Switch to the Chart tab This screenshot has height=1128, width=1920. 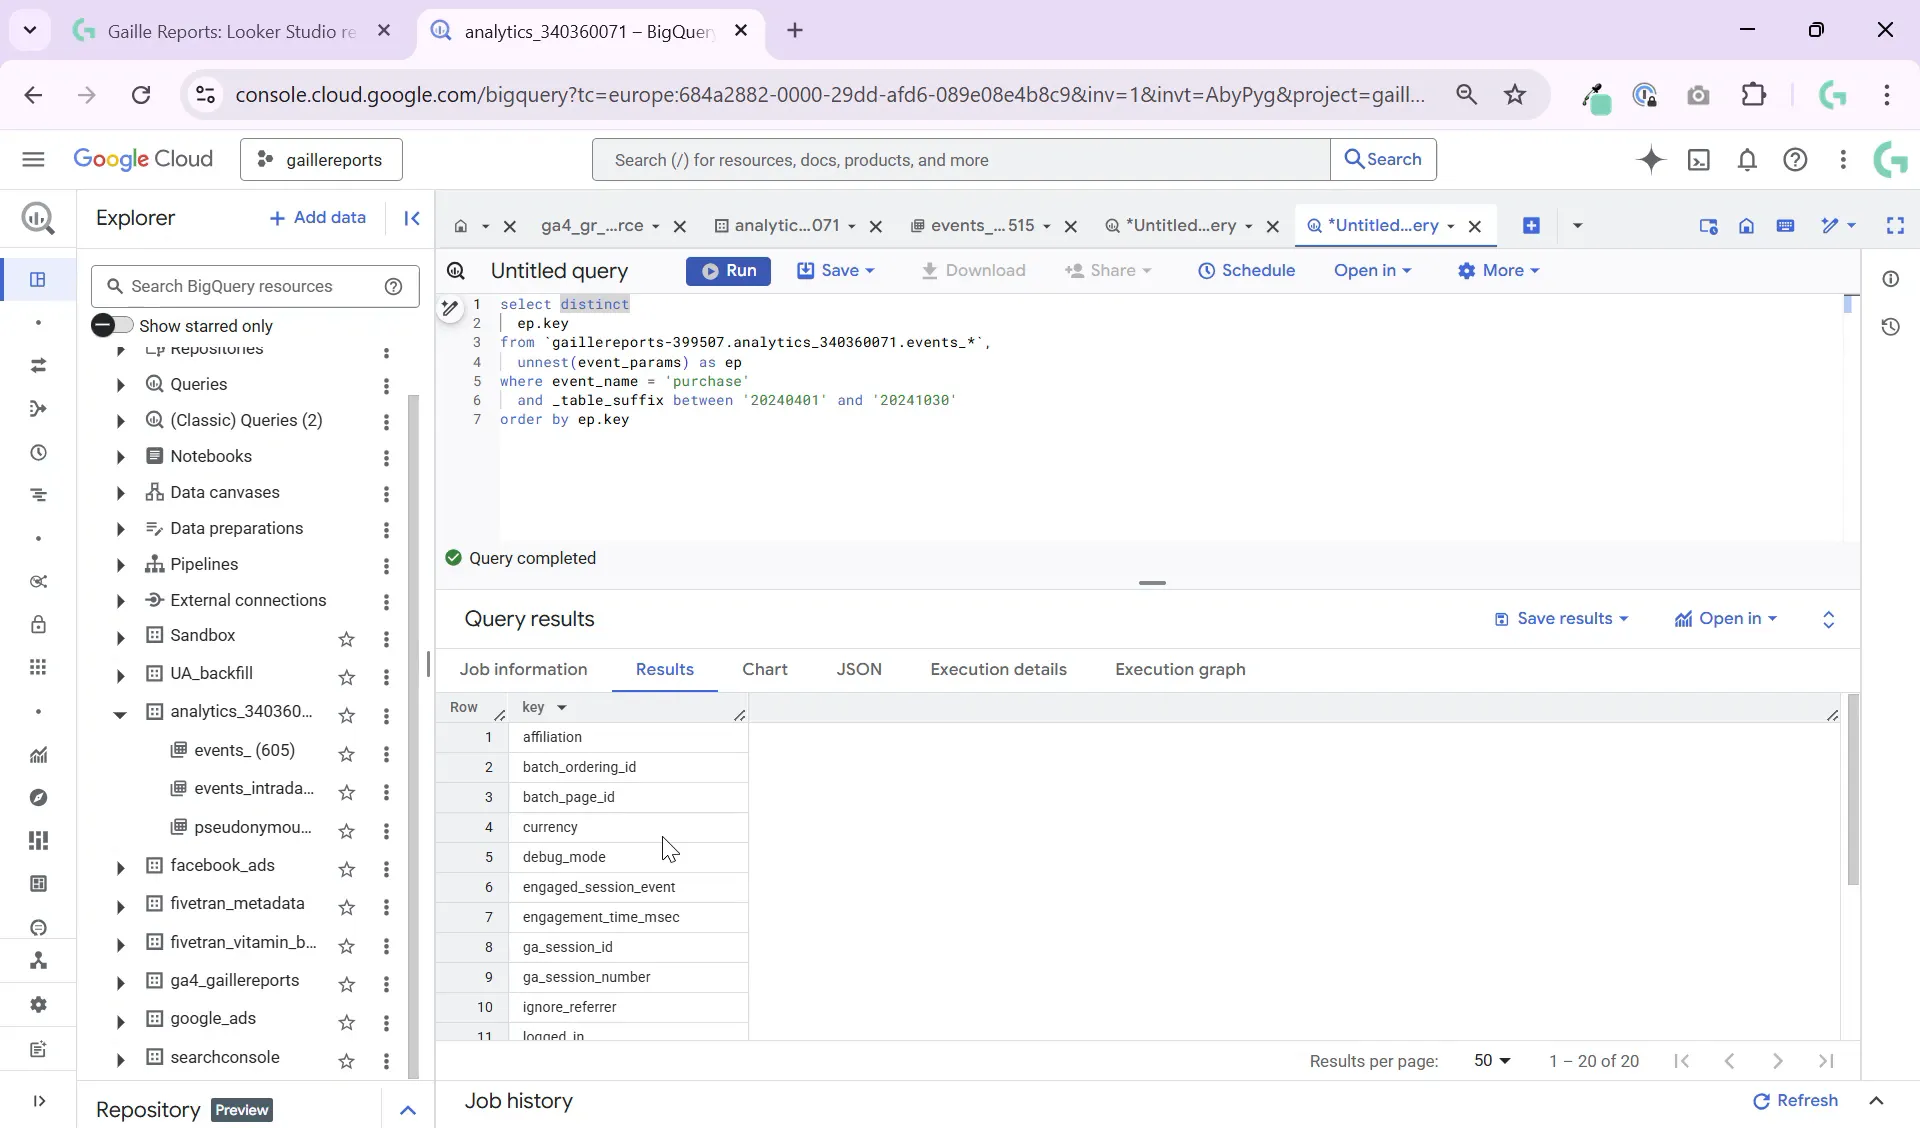[765, 670]
